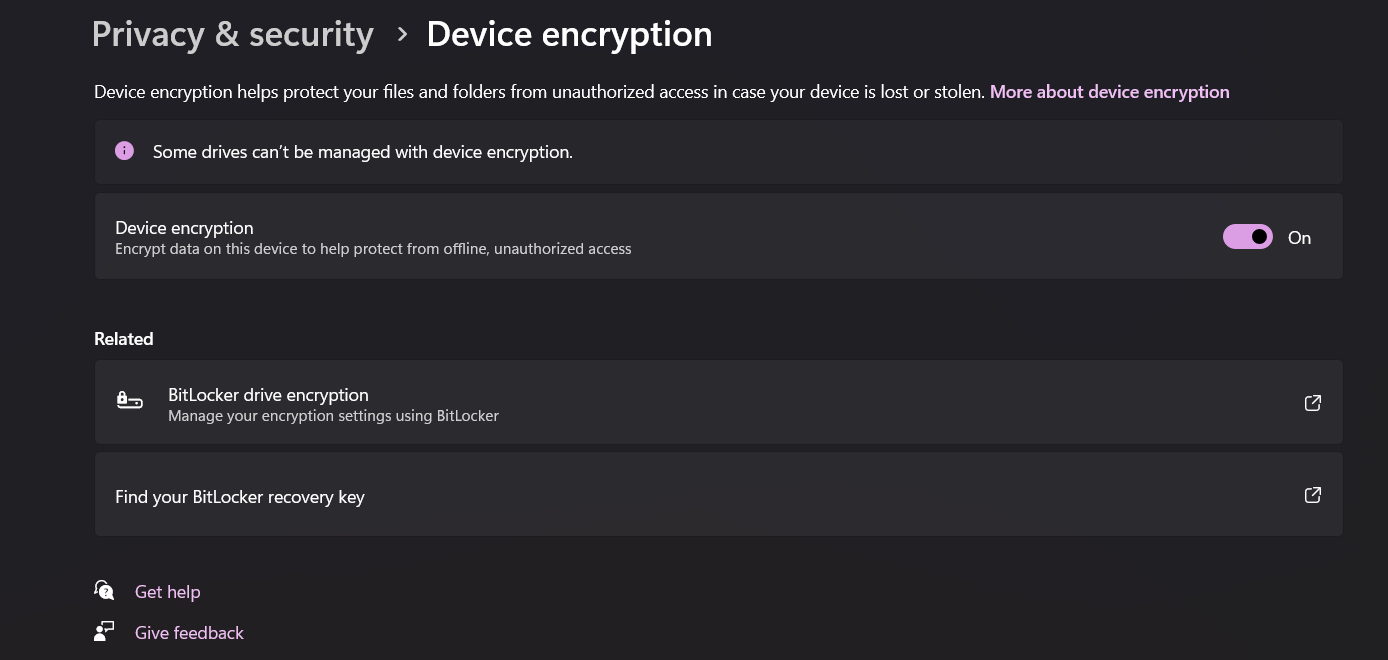Open More about device encryption link
1388x660 pixels.
(x=1109, y=92)
